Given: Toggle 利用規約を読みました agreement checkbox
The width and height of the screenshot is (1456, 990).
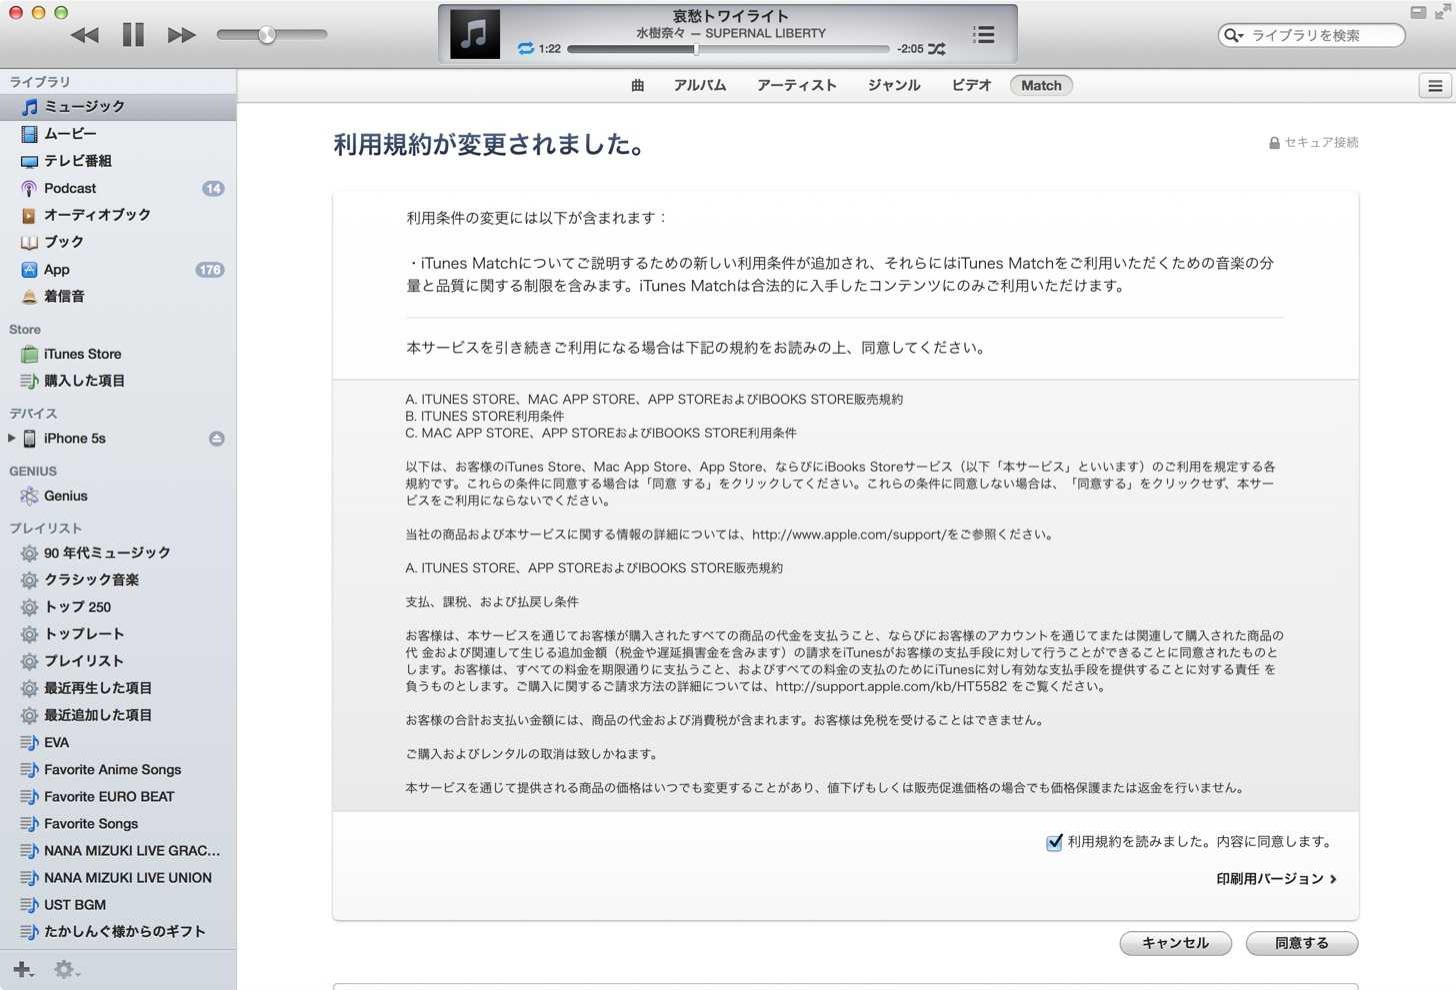Looking at the screenshot, I should pyautogui.click(x=1054, y=842).
